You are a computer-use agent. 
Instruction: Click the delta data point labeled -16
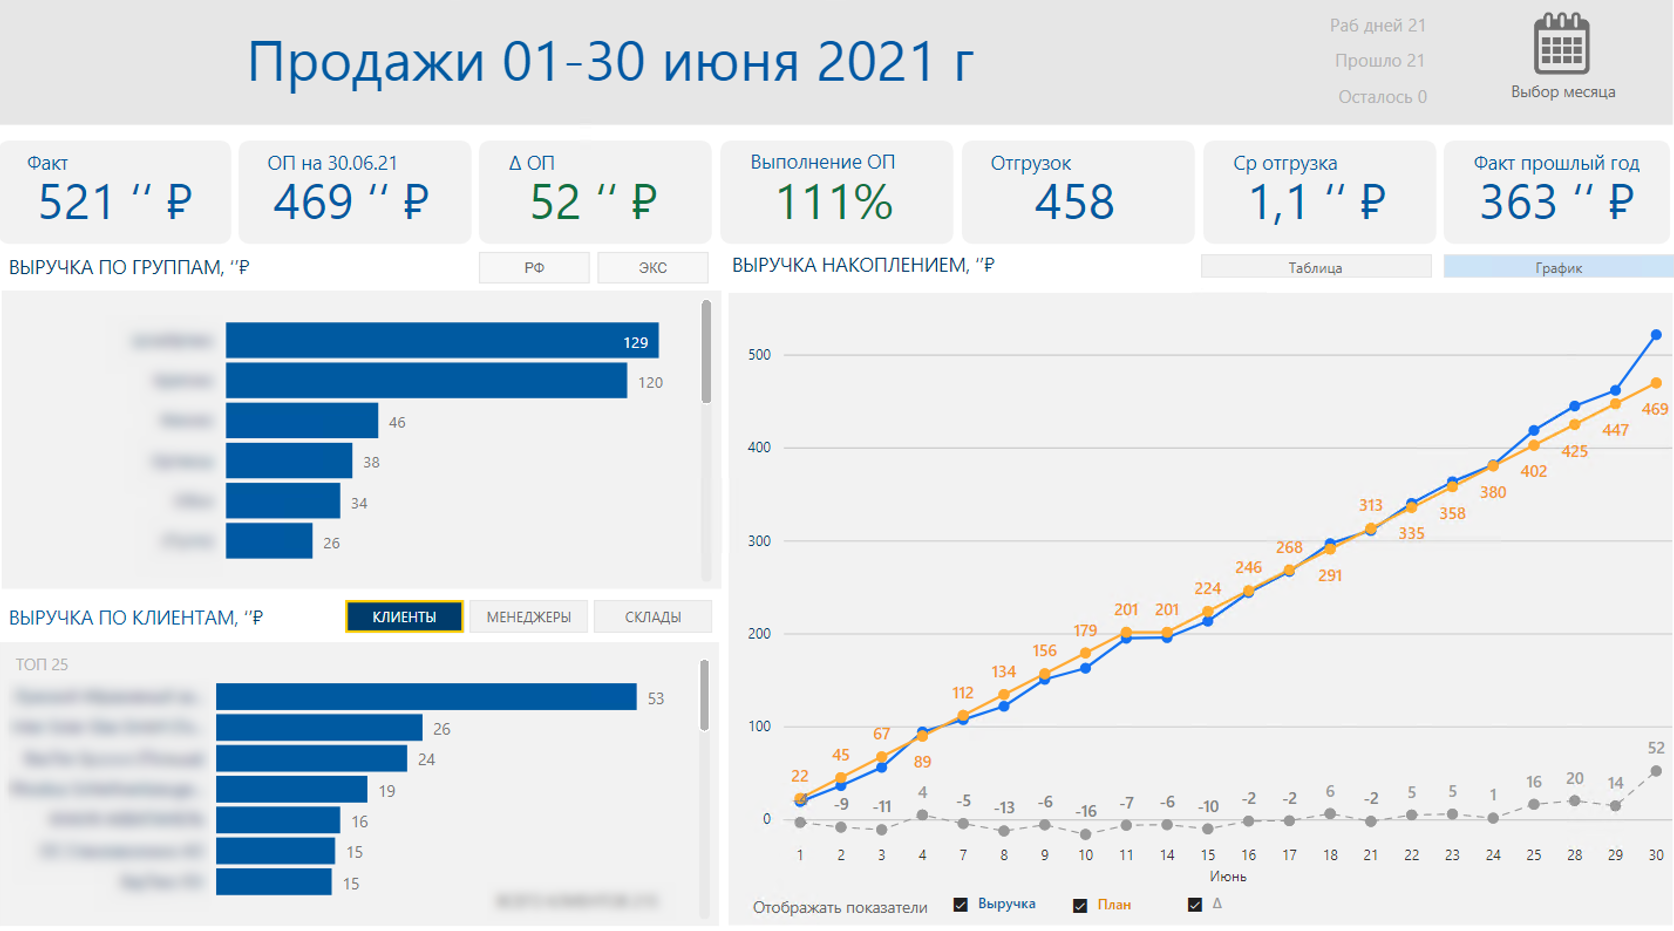pos(1085,833)
